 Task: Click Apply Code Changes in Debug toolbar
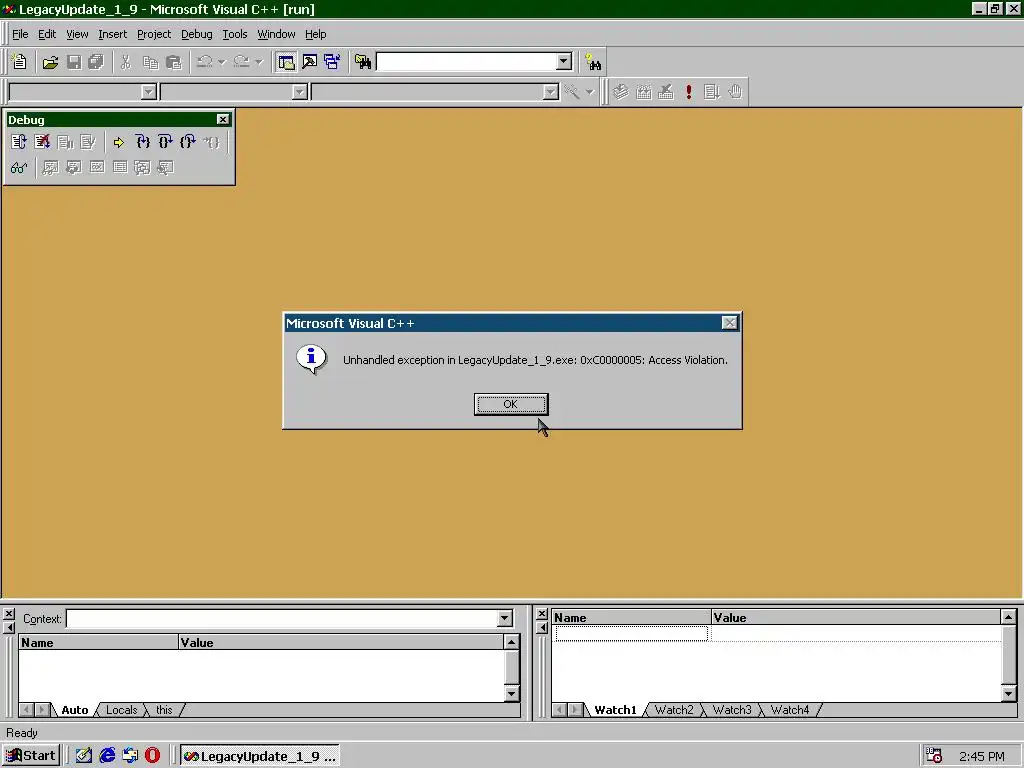coord(88,142)
